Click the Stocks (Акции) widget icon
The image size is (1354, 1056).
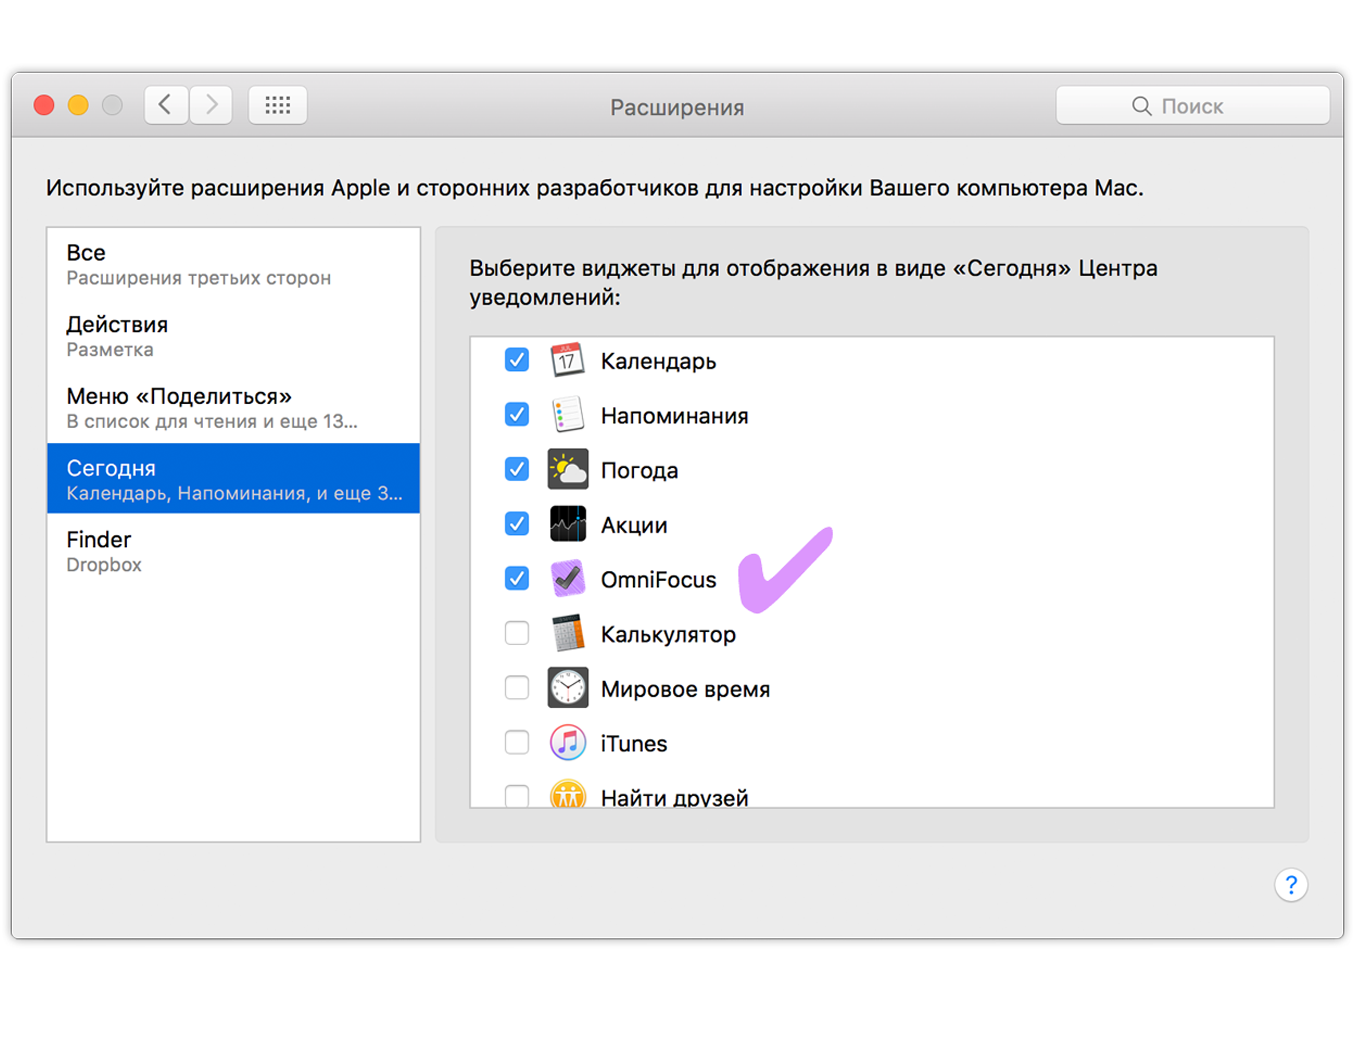567,524
